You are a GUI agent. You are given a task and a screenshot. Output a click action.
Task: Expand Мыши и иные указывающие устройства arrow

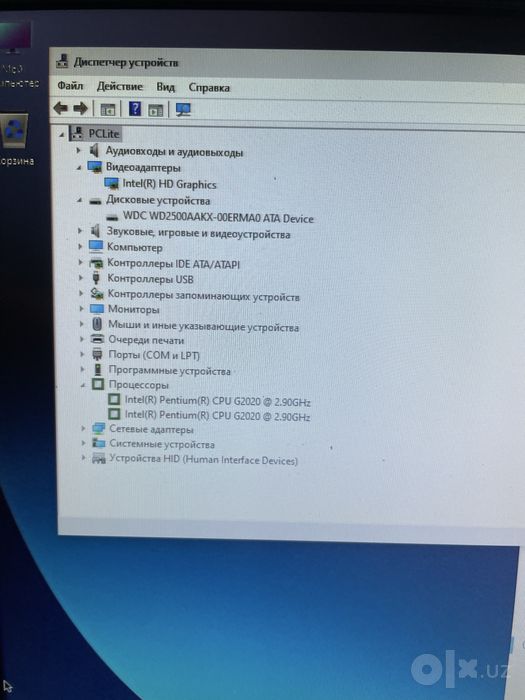(x=82, y=324)
